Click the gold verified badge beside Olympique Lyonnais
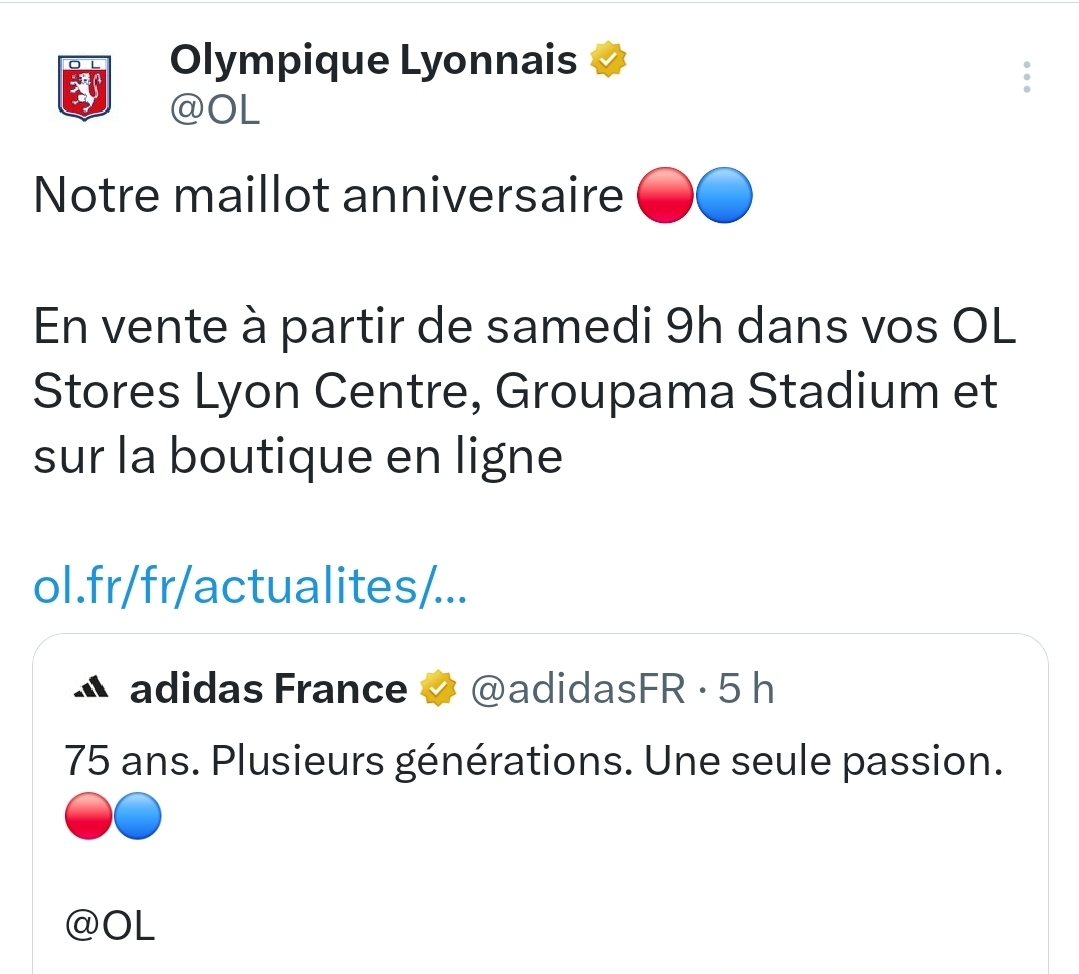 [x=608, y=59]
